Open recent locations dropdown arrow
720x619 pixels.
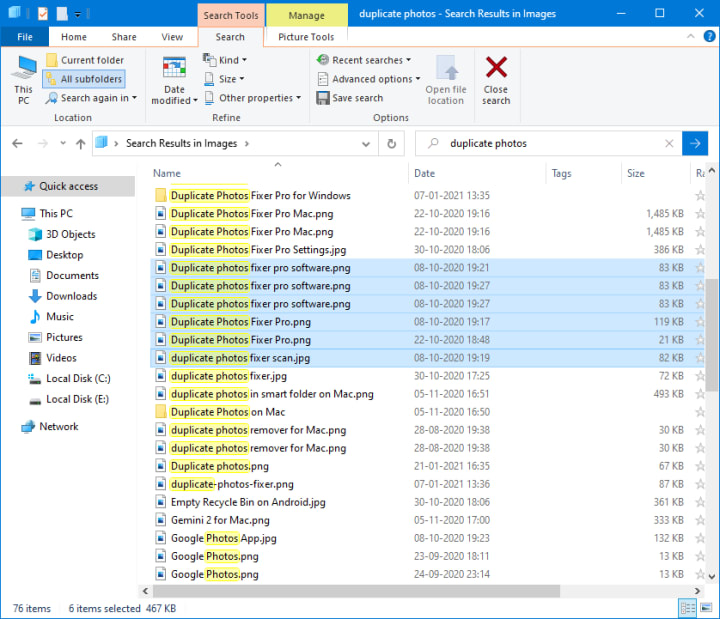coord(63,143)
